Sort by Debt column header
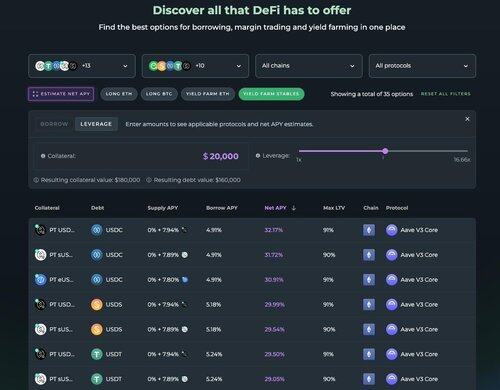500x390 pixels. [x=97, y=208]
